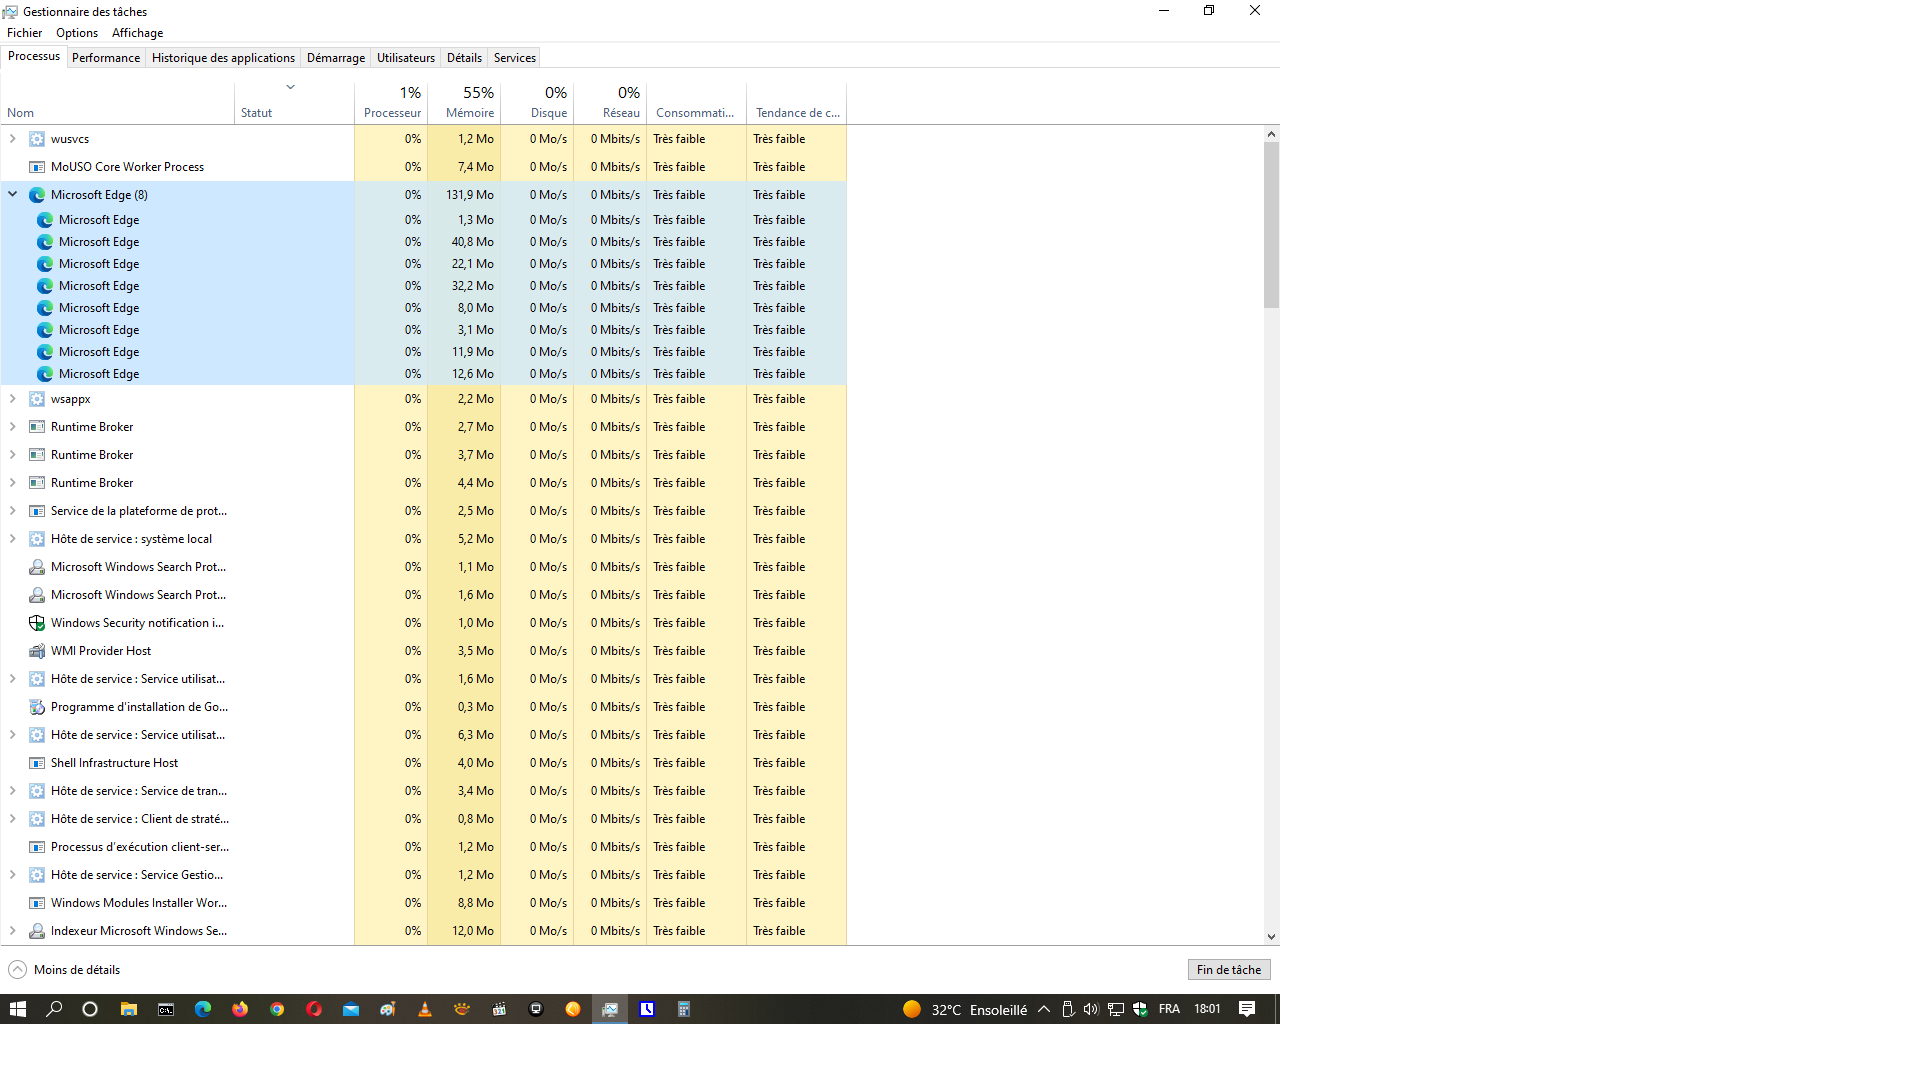
Task: Click the Indexeur Microsoft Windows Search icon
Action: (x=37, y=931)
